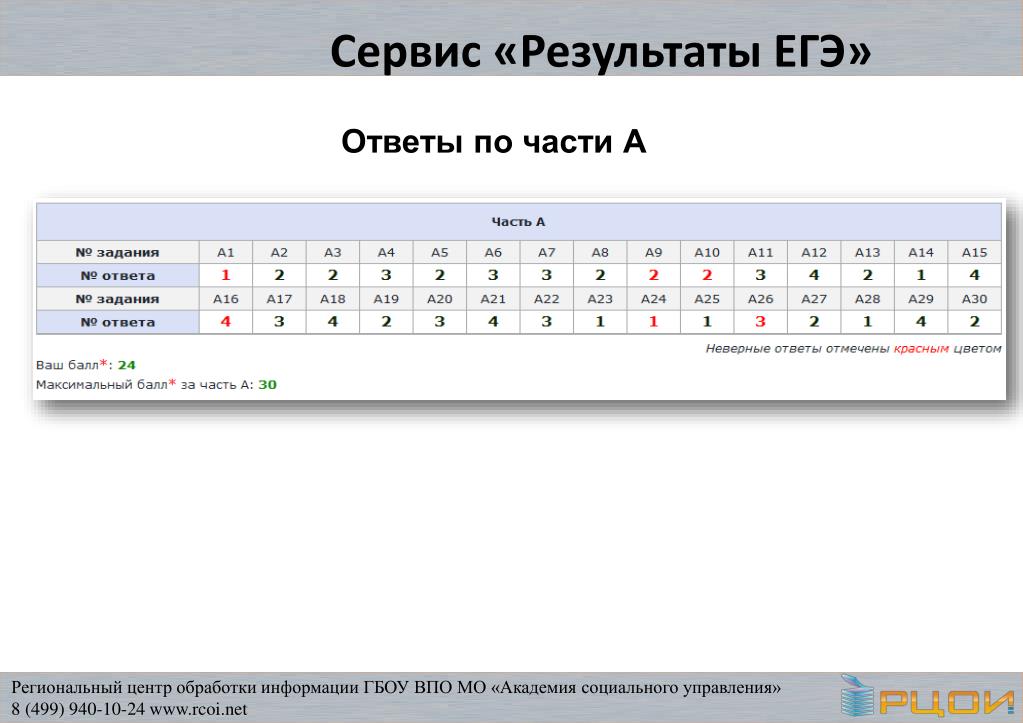Click the first row '№ ответа' label
The width and height of the screenshot is (1023, 723).
pyautogui.click(x=117, y=275)
